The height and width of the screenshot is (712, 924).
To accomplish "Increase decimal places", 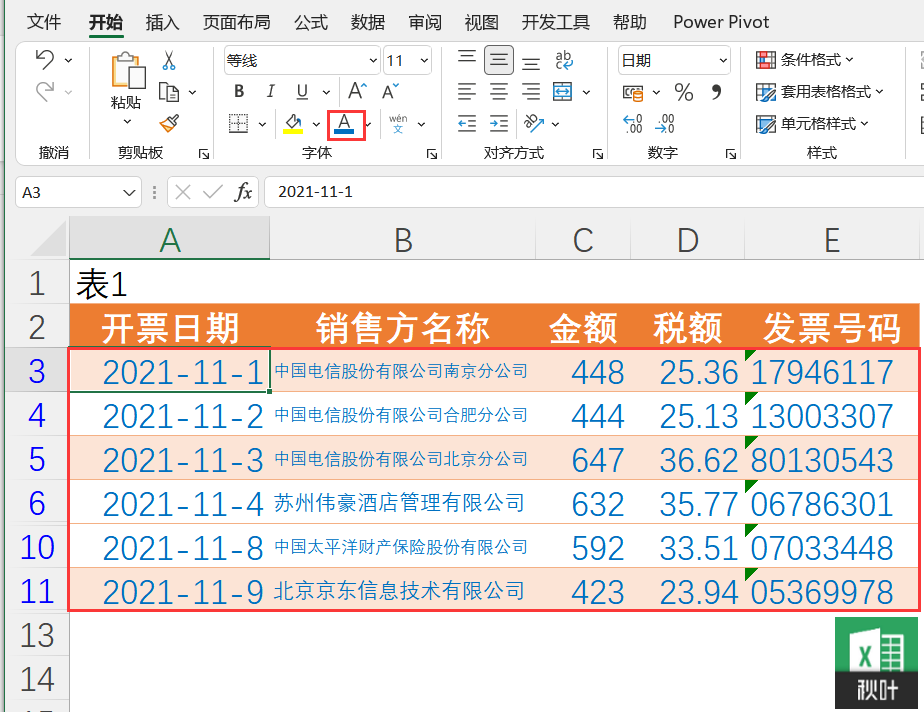I will (x=632, y=124).
